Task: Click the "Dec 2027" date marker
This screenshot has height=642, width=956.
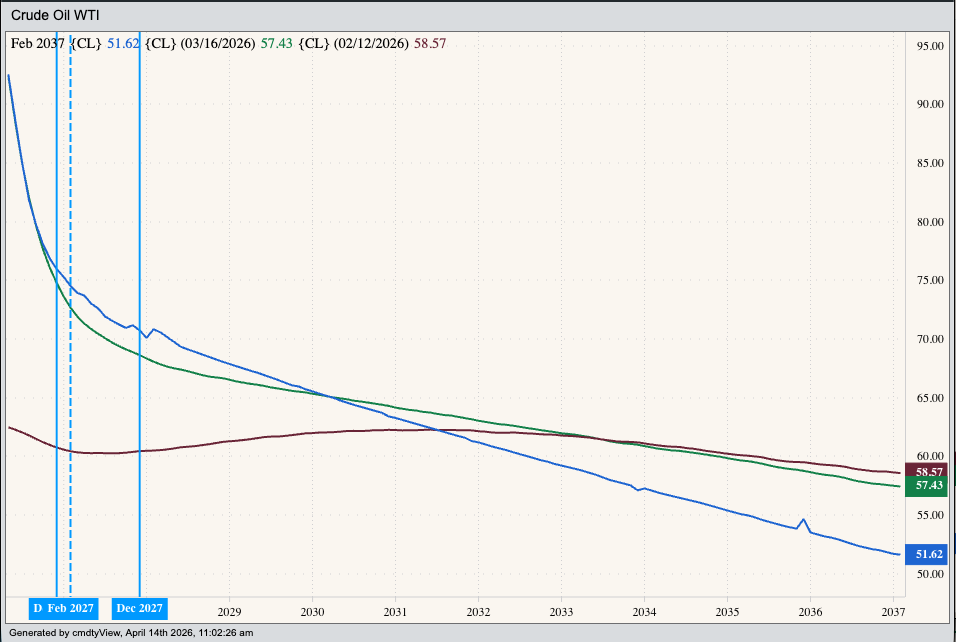Action: pyautogui.click(x=139, y=608)
